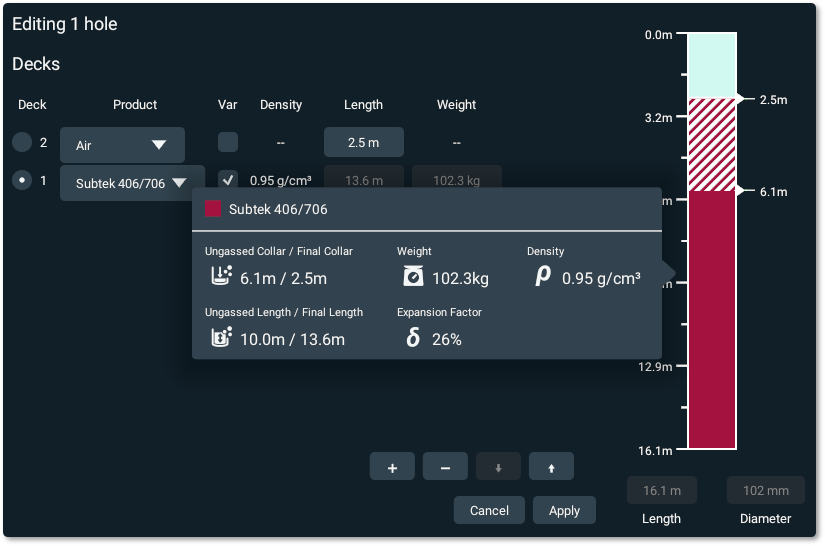825x546 pixels.
Task: Click the 16.1 m hole length field
Action: pyautogui.click(x=662, y=490)
